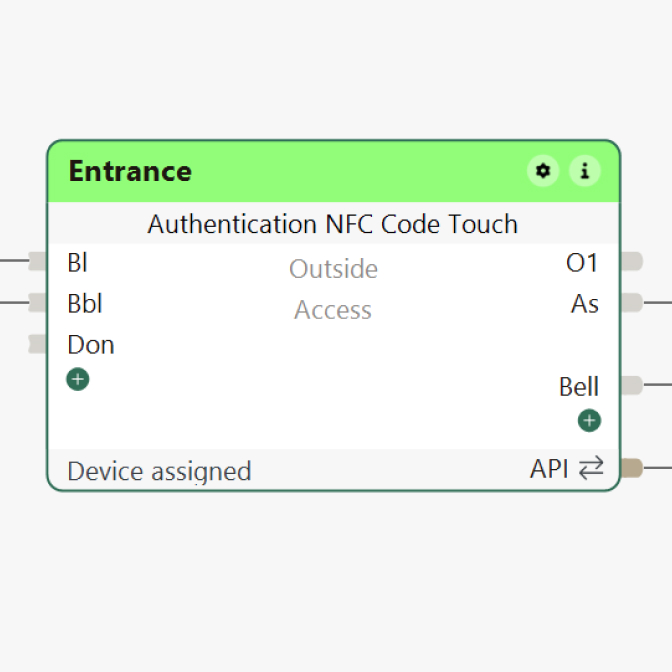Select the Access parameter text

tap(333, 310)
